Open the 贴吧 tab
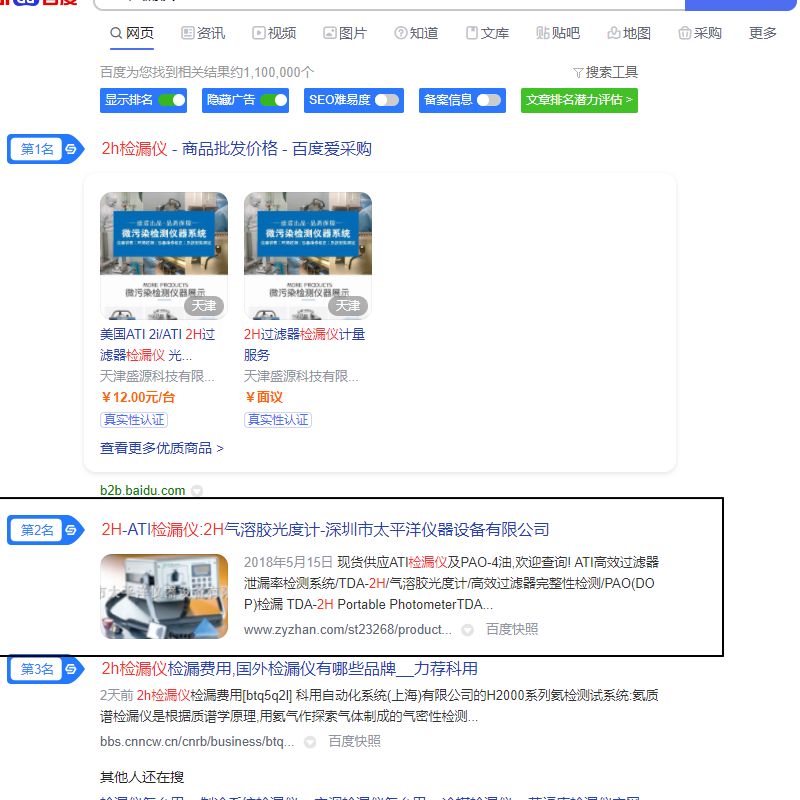 pos(558,33)
